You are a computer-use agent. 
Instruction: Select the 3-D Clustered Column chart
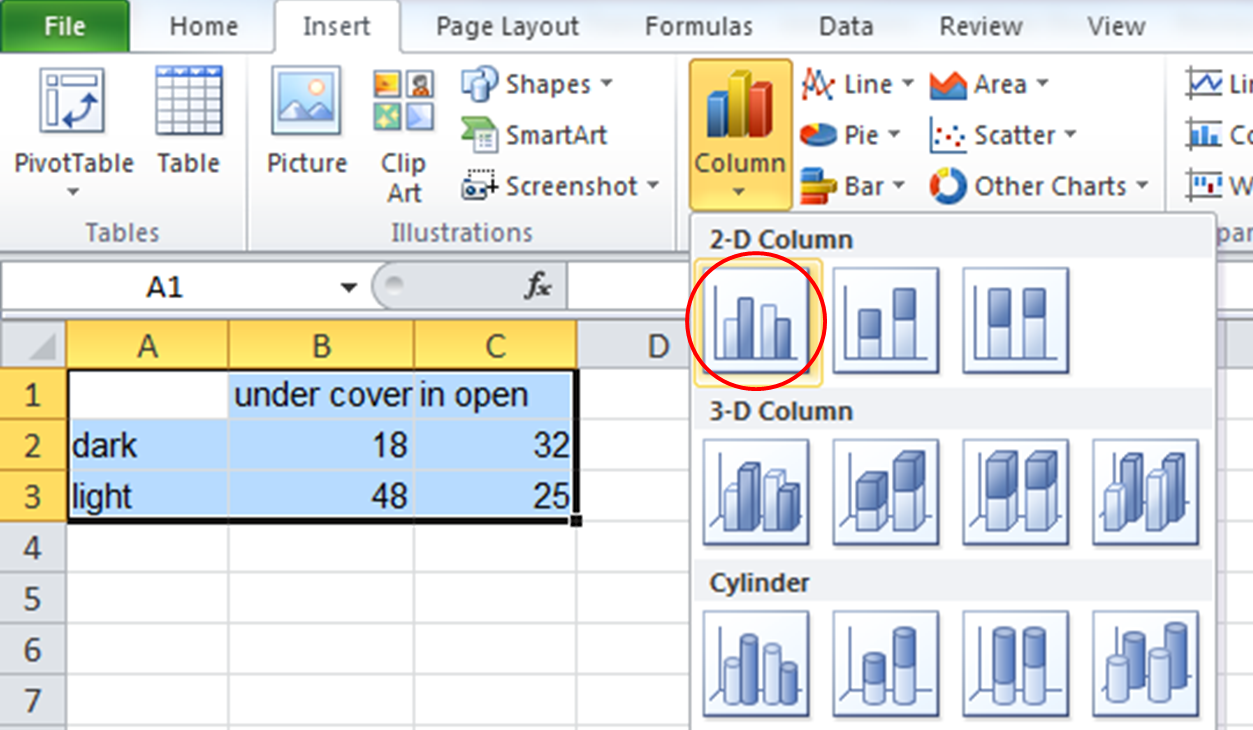(756, 492)
